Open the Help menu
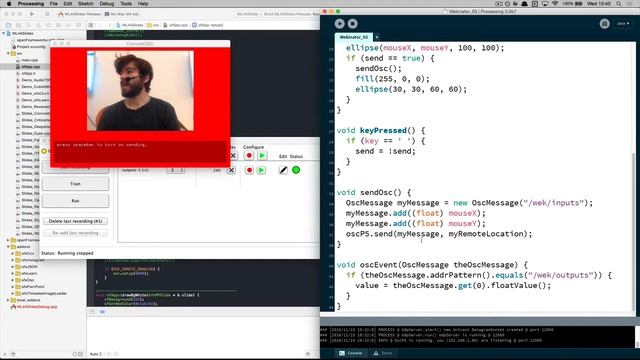This screenshot has height=360, width=640. click(x=143, y=4)
